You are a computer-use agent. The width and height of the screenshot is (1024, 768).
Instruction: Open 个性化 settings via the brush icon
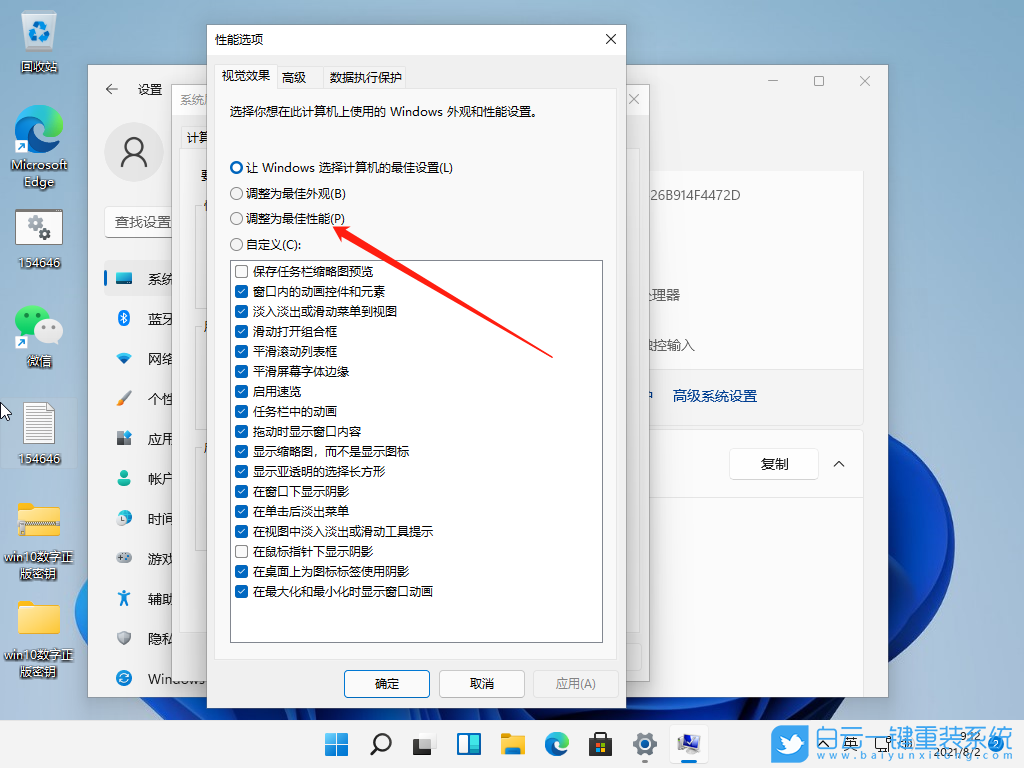(123, 398)
